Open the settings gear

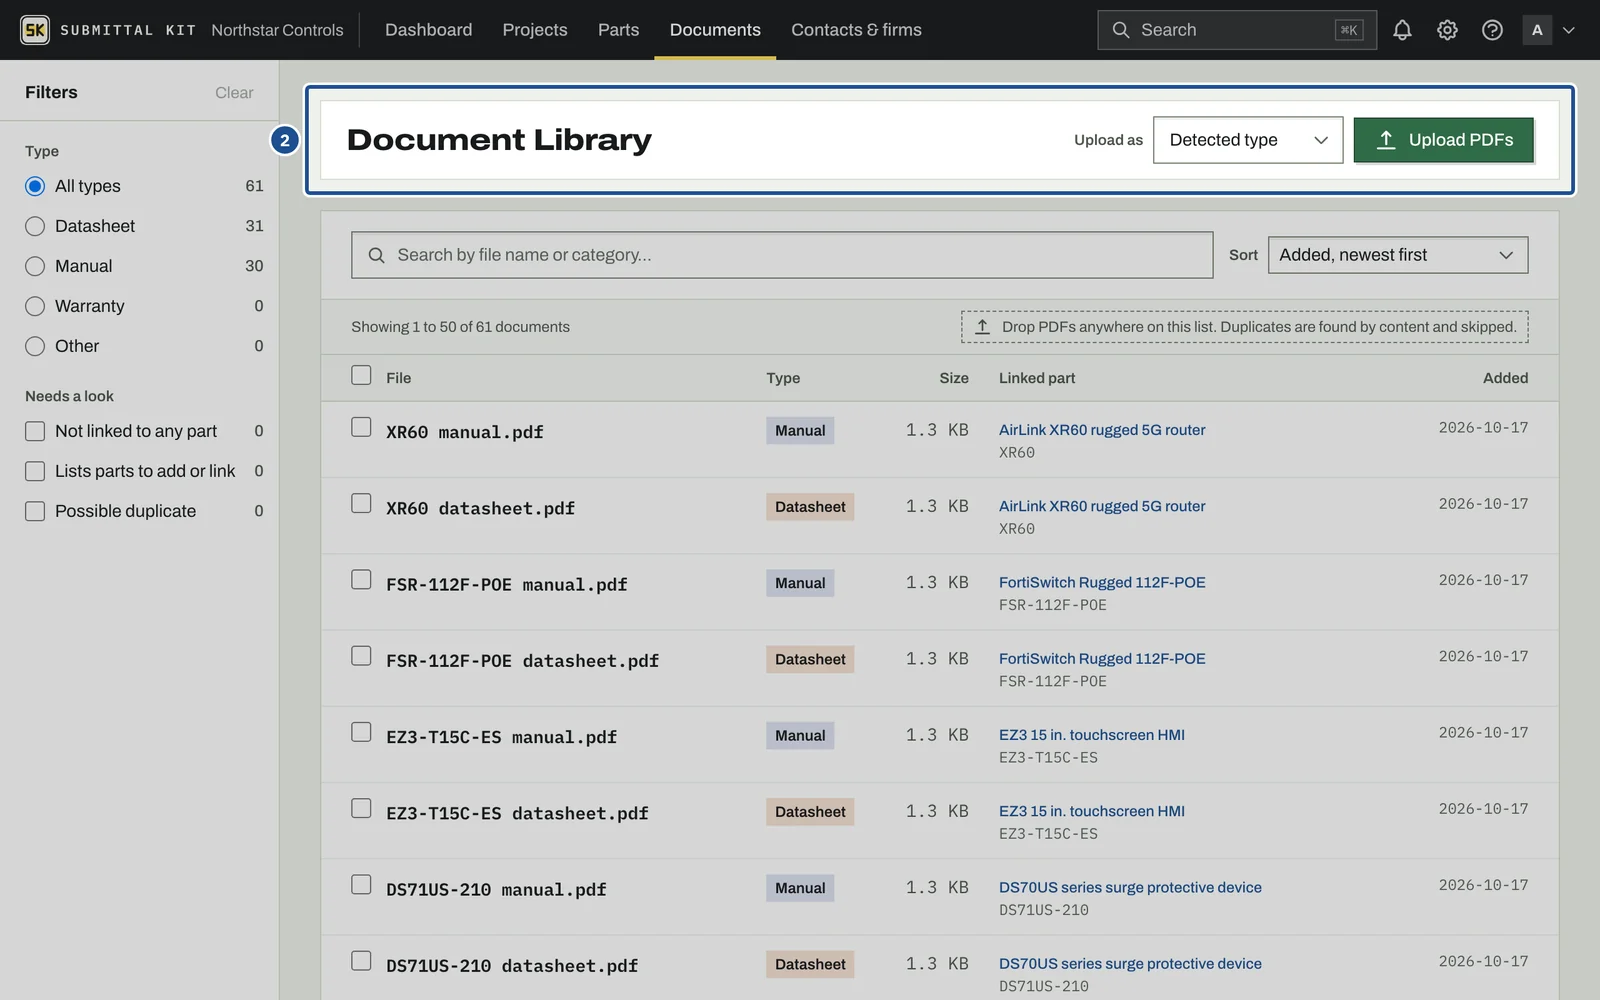[1447, 30]
